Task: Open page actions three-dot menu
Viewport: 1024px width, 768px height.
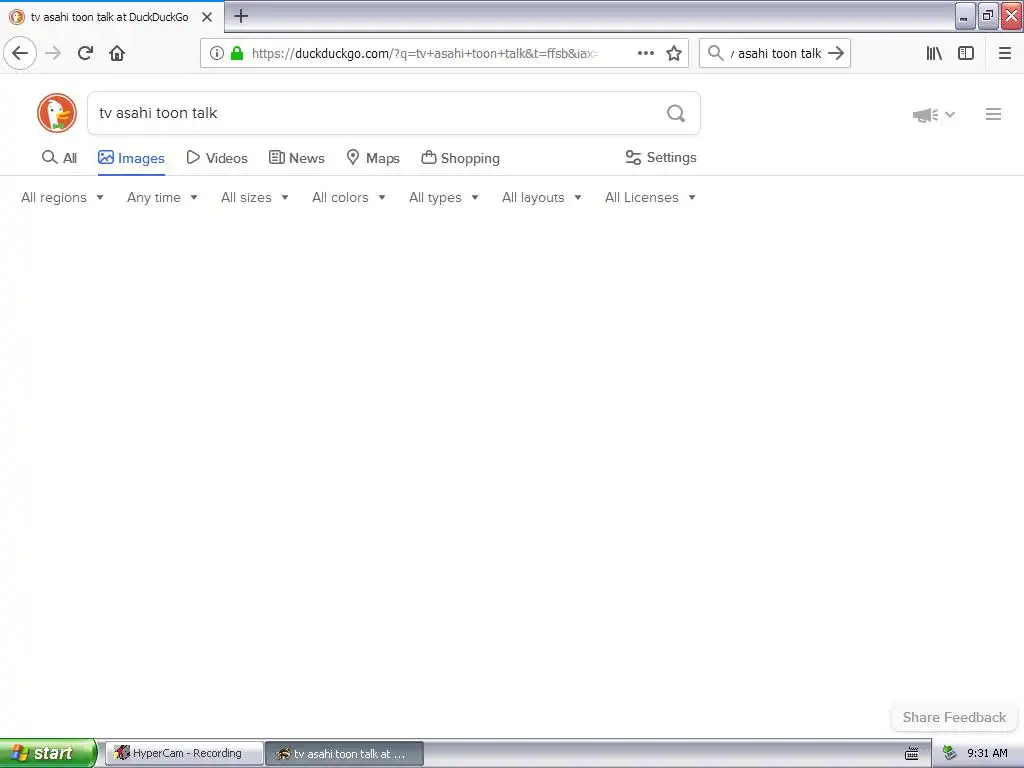Action: 646,53
